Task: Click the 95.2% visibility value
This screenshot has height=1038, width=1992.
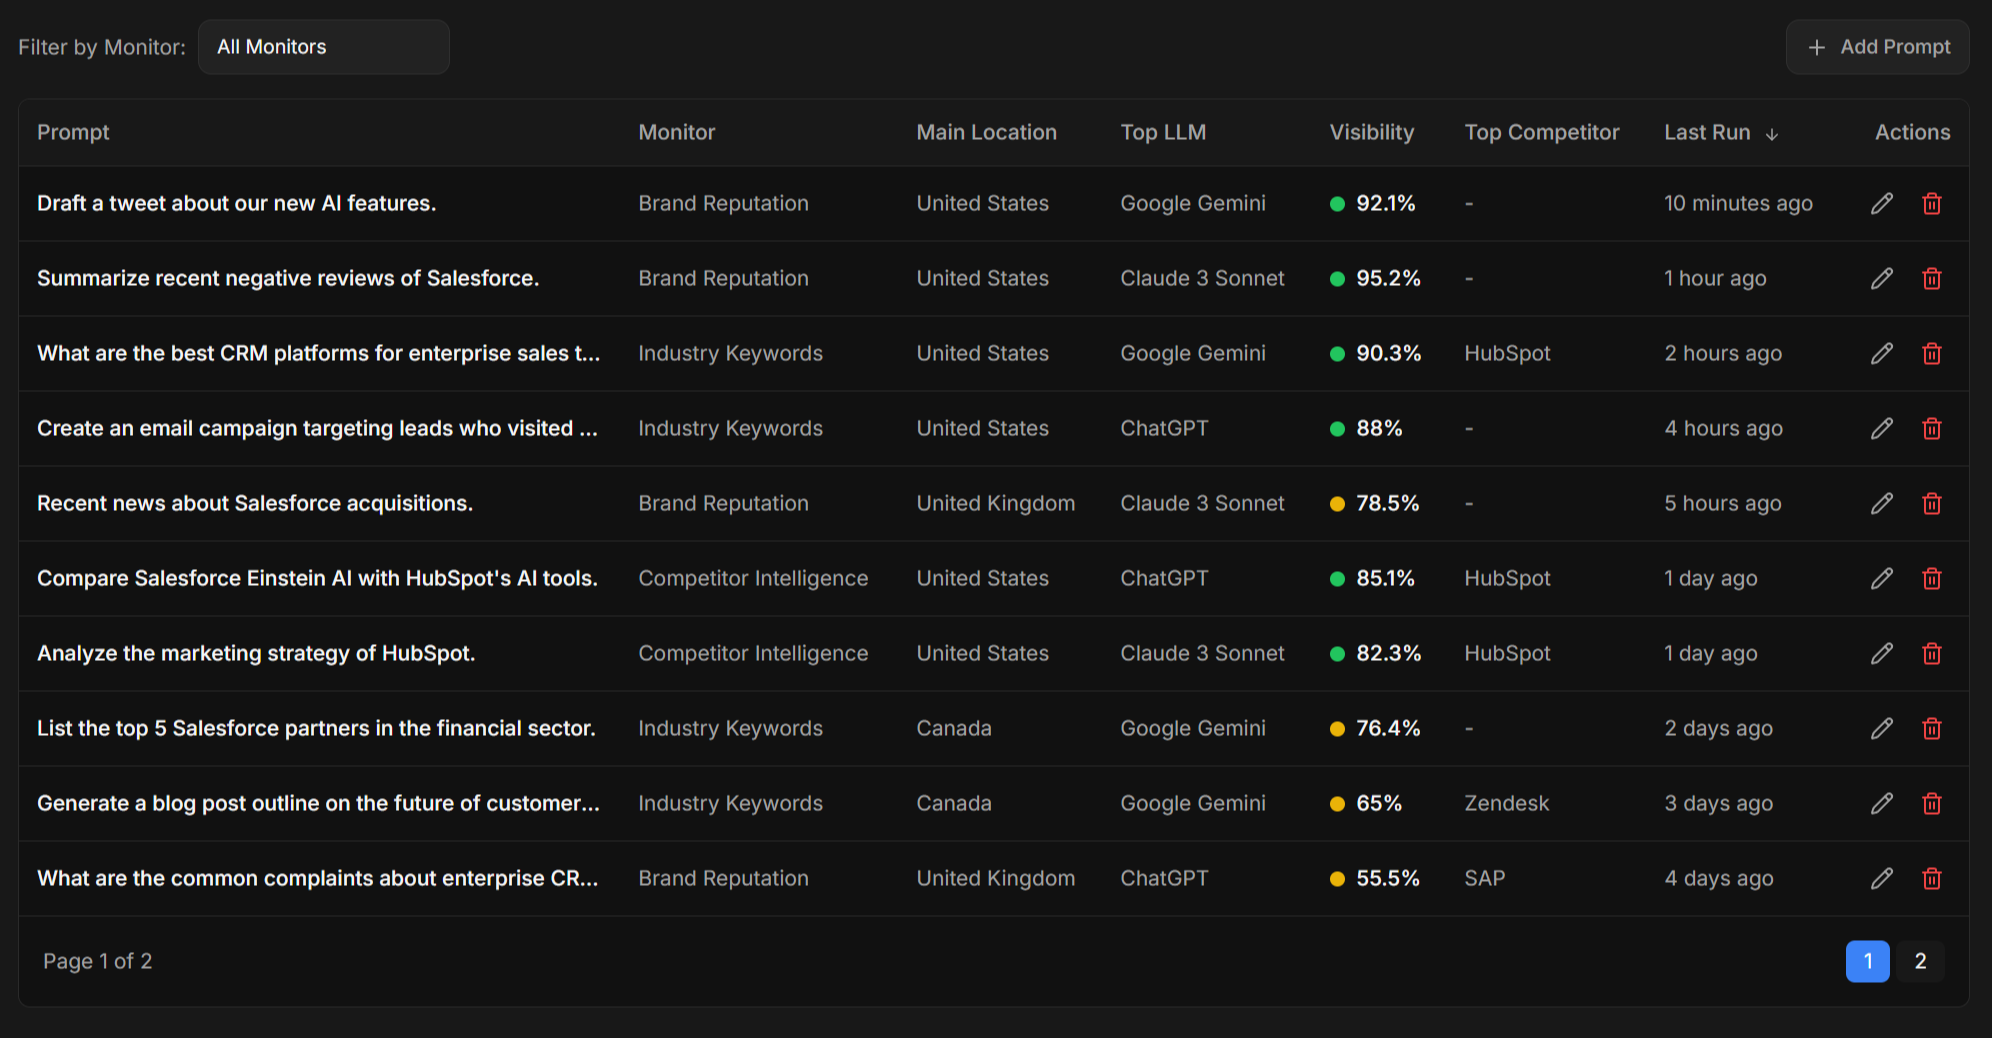Action: [x=1388, y=278]
